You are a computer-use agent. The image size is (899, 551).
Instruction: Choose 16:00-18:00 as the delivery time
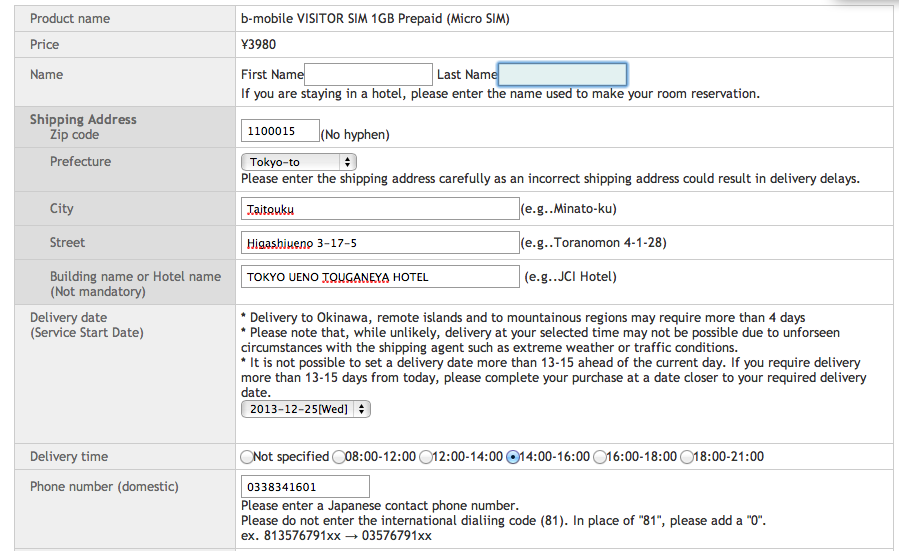(x=600, y=457)
